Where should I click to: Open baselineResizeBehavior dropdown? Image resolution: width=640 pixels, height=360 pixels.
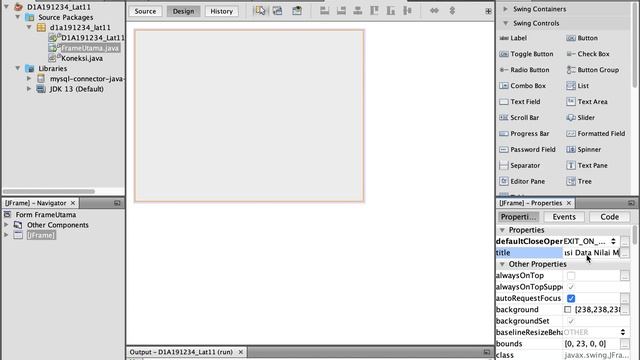coord(623,332)
